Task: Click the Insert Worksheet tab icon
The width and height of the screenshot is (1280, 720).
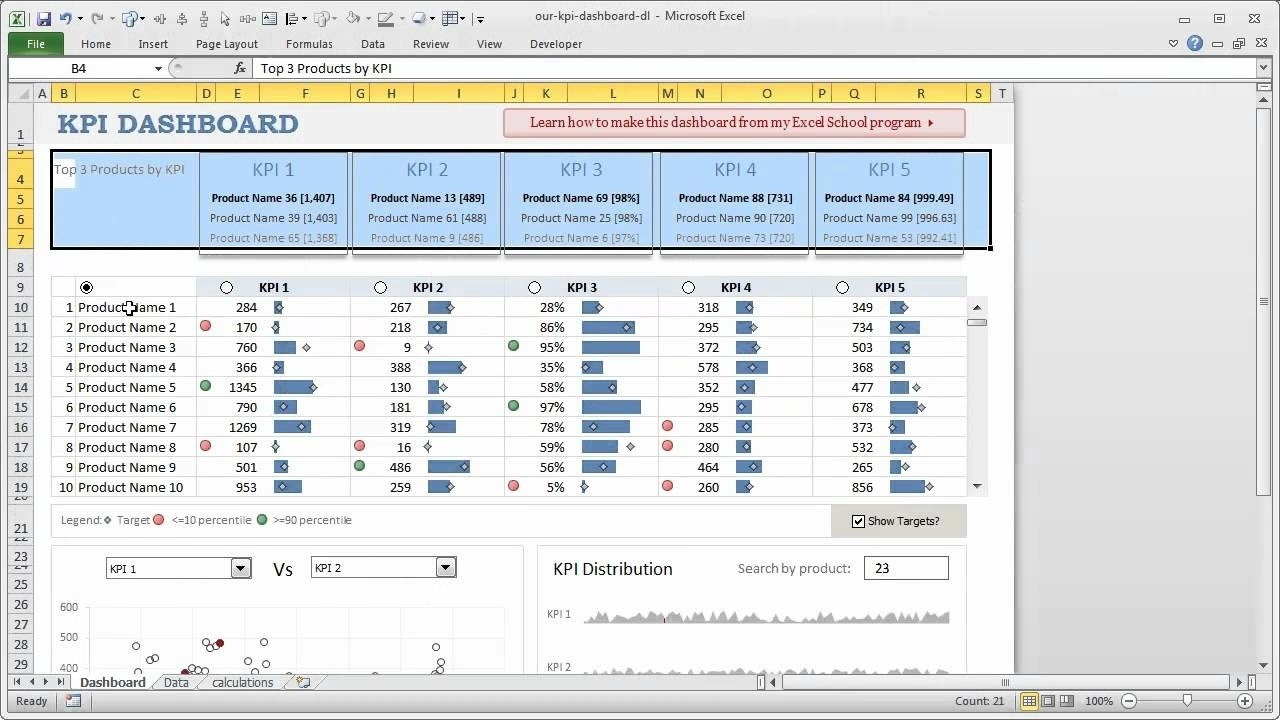Action: (303, 682)
